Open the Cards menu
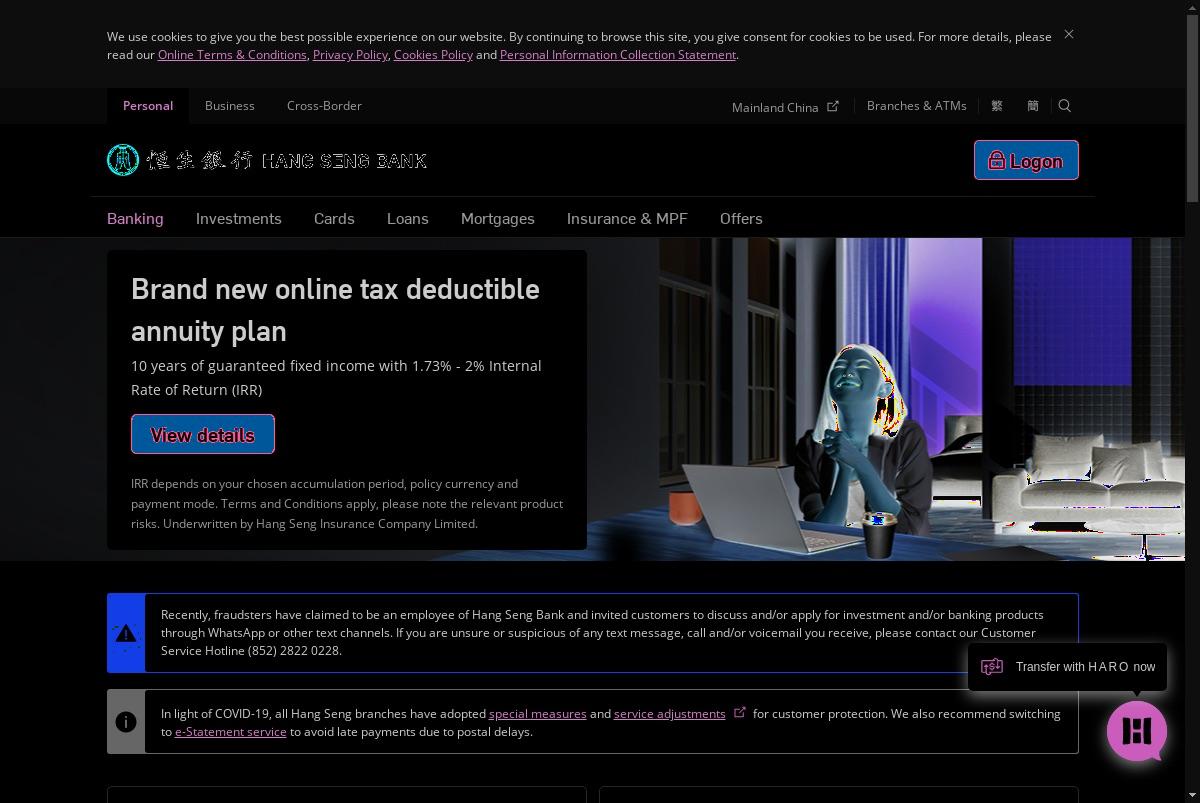1200x803 pixels. [334, 218]
